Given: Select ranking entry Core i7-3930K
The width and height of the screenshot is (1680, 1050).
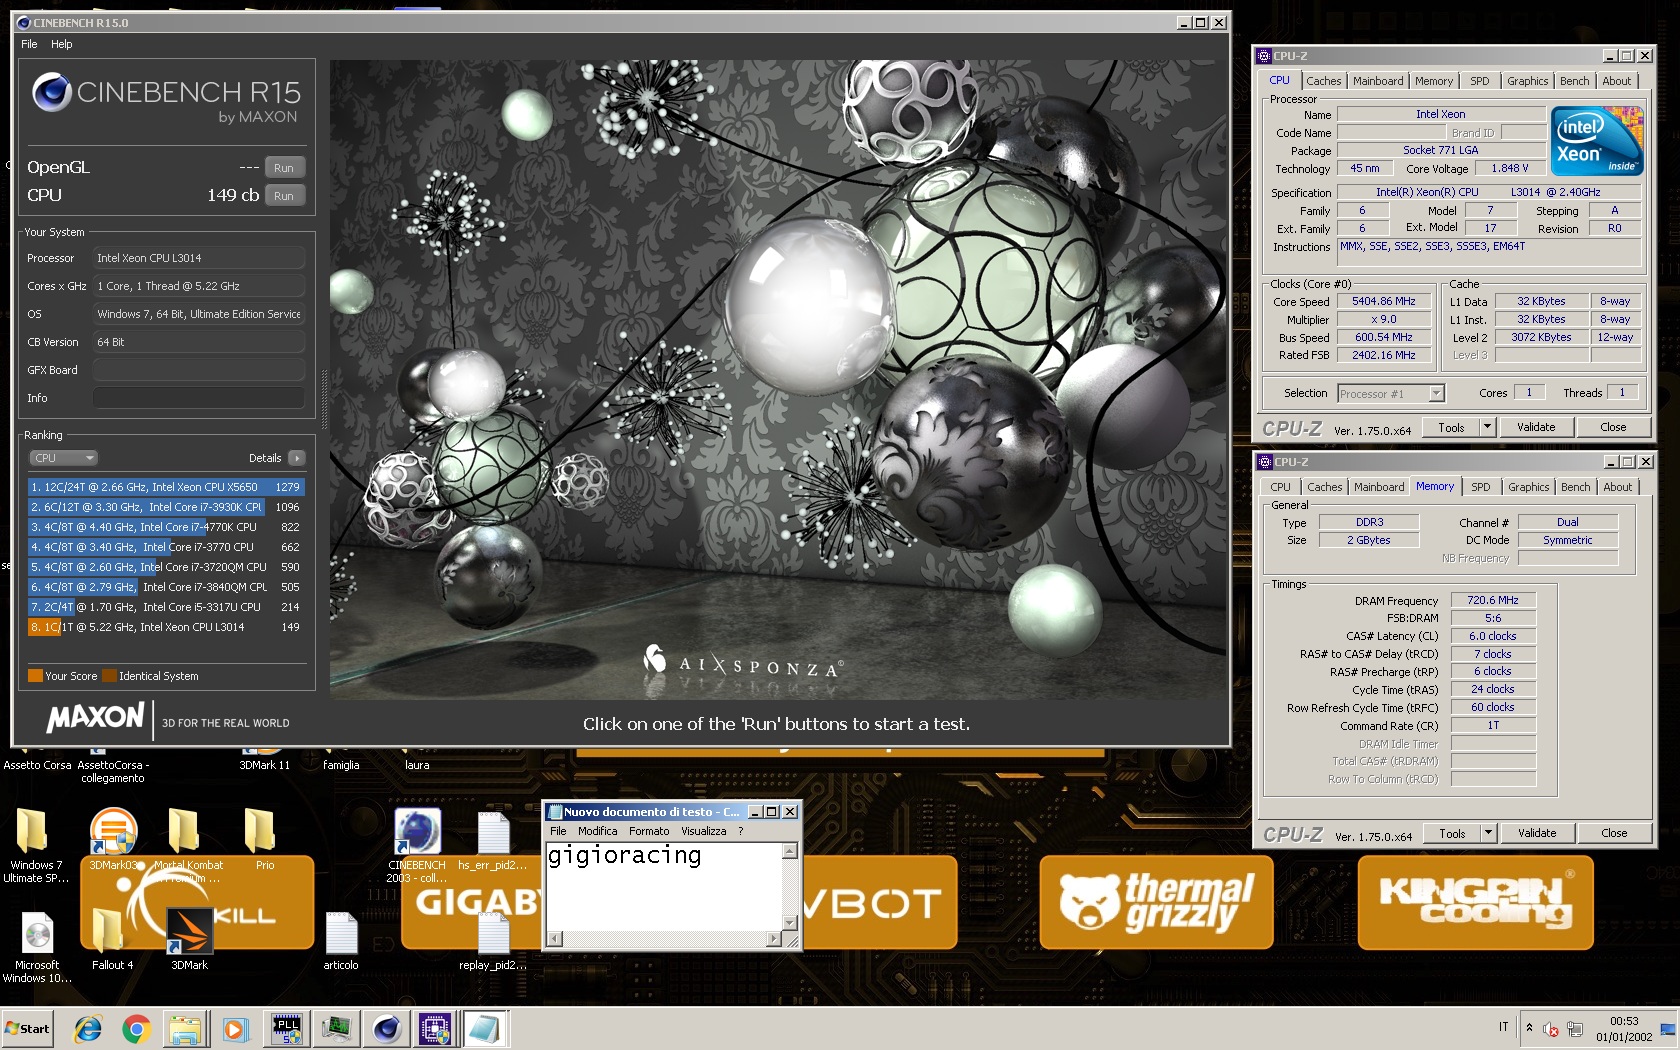Looking at the screenshot, I should [166, 507].
